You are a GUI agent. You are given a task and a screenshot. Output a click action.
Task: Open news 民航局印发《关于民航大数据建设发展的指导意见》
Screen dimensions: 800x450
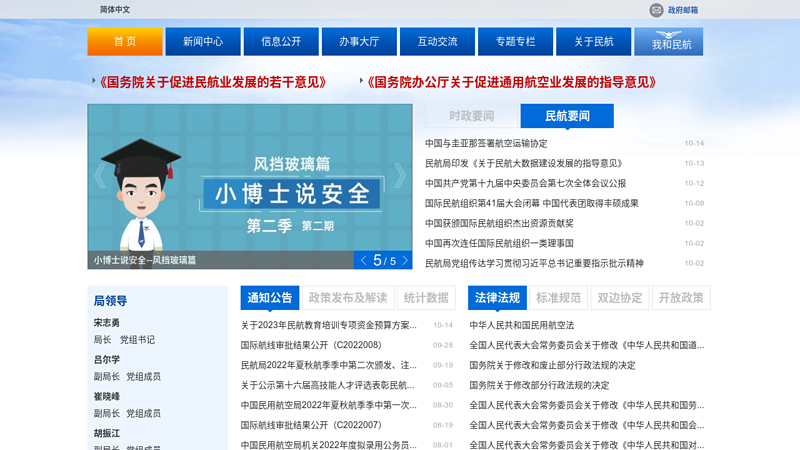point(525,163)
